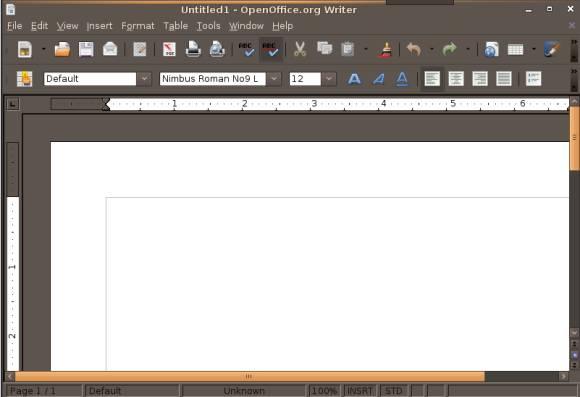Insert a table with the Table icon
This screenshot has height=397, width=580.
click(515, 49)
